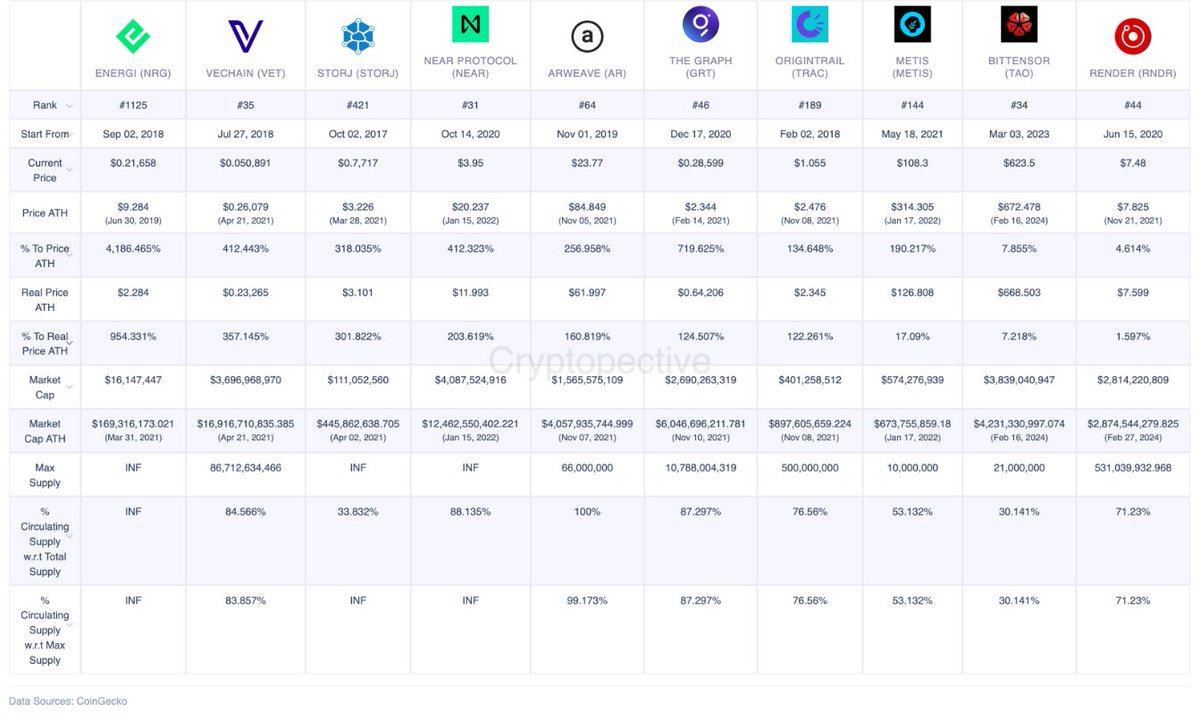Click the circulating supply cell '100%'
Screen dimensions: 1200x720
(x=587, y=511)
